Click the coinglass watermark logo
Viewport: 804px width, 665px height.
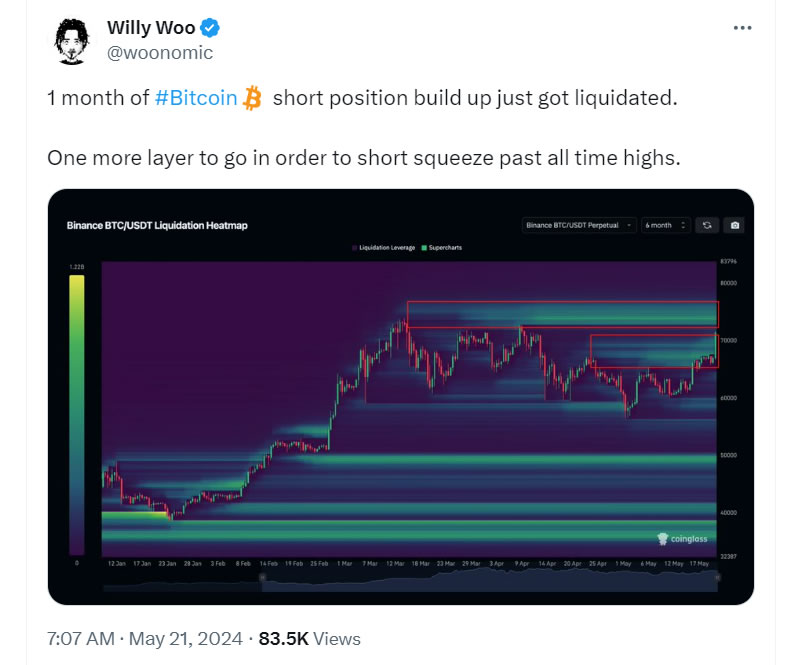pos(682,538)
